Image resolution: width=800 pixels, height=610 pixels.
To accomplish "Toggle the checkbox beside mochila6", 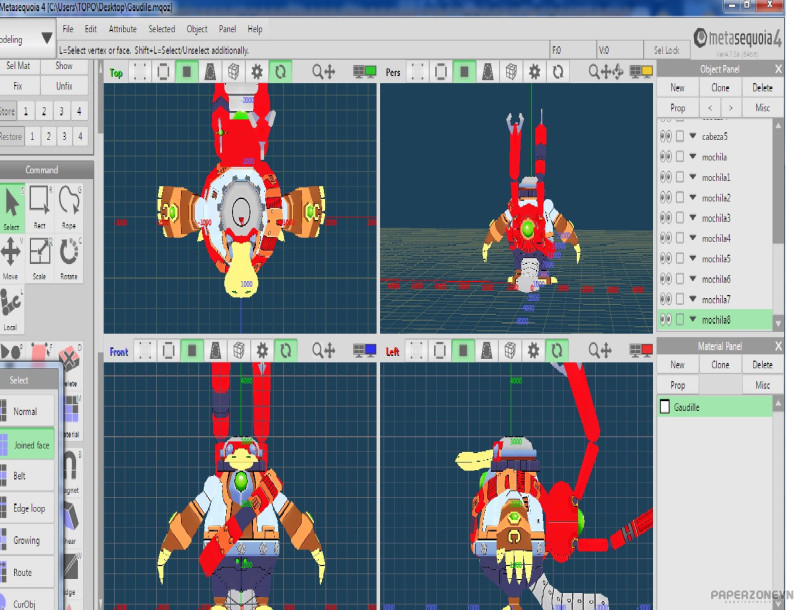I will [x=680, y=279].
